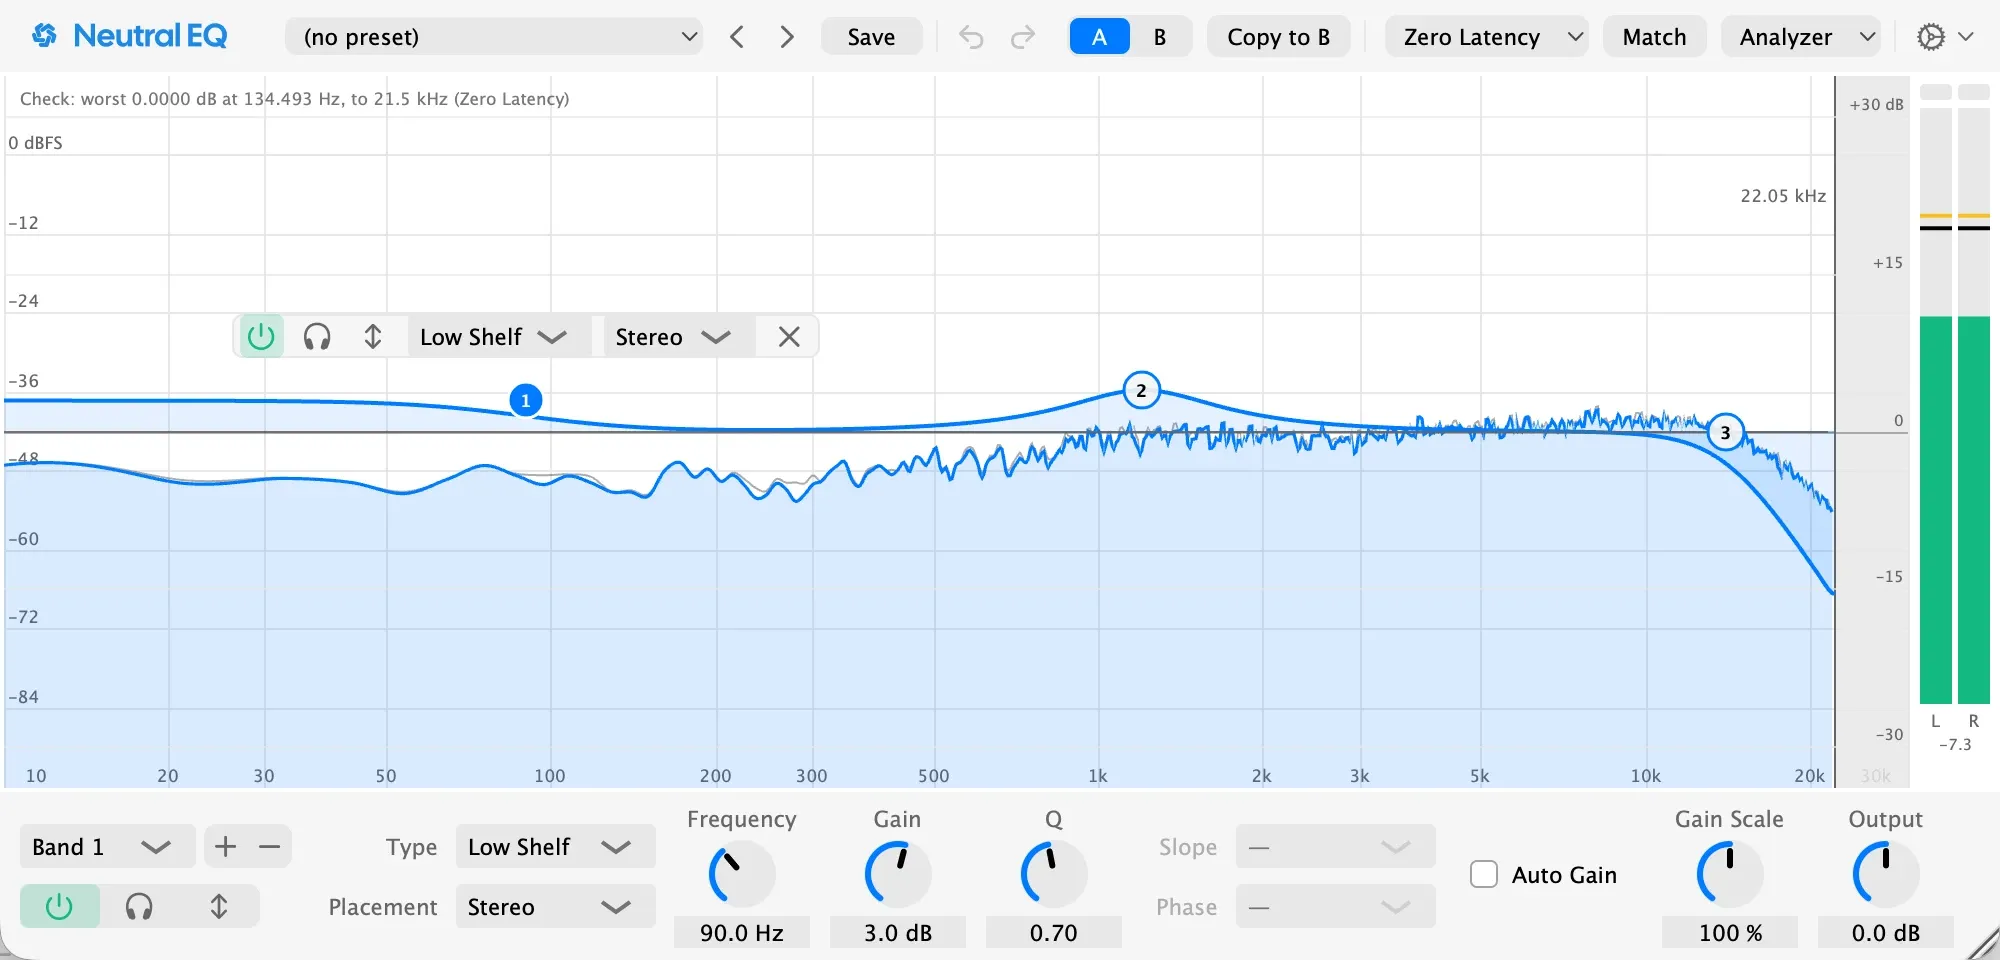Viewport: 2000px width, 960px height.
Task: Click bottom panel headphones solo icon
Action: [x=139, y=906]
